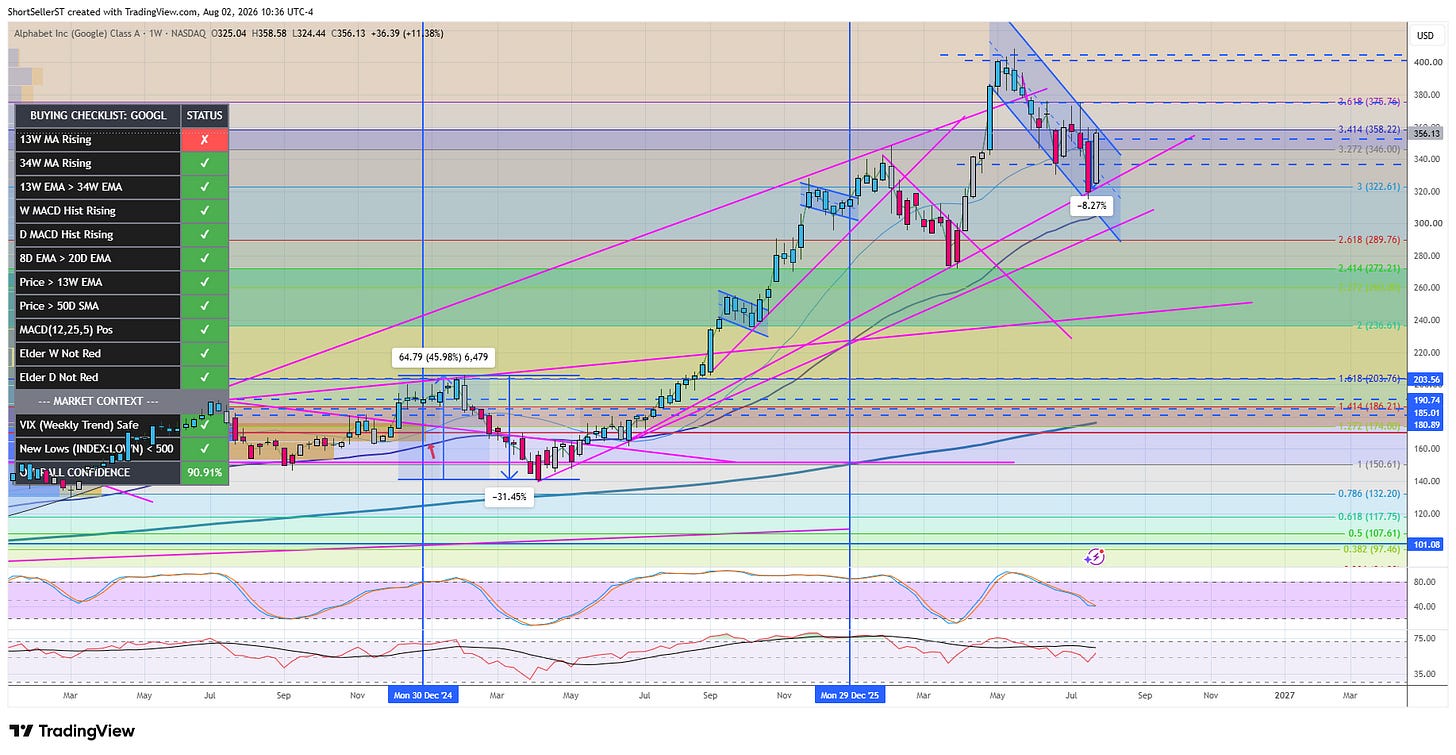
Task: Click the 0.618 (117.75) Fibonacci level label
Action: click(x=1370, y=517)
